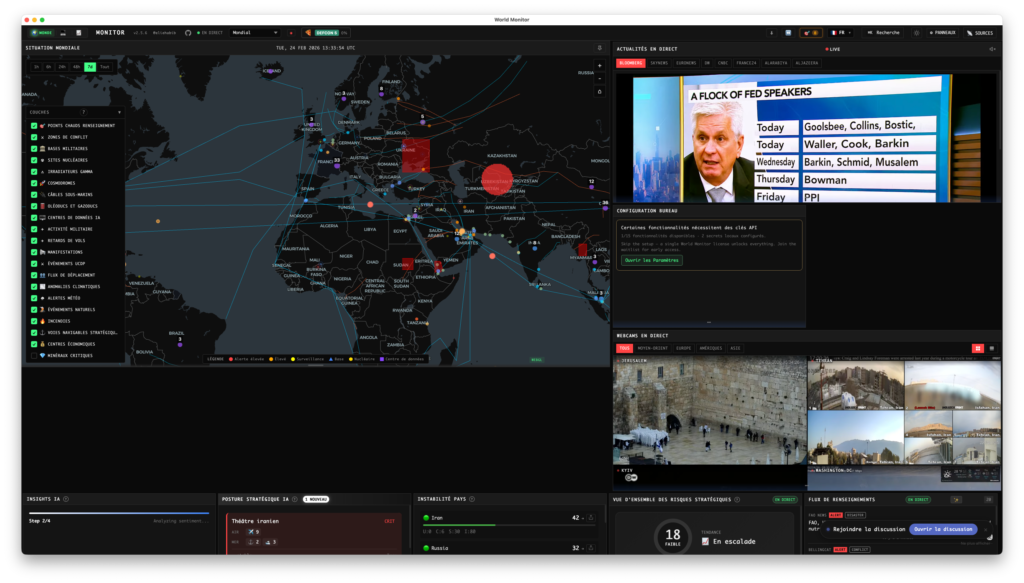Open the FR language selector dropdown
Image resolution: width=1024 pixels, height=583 pixels.
click(x=840, y=32)
